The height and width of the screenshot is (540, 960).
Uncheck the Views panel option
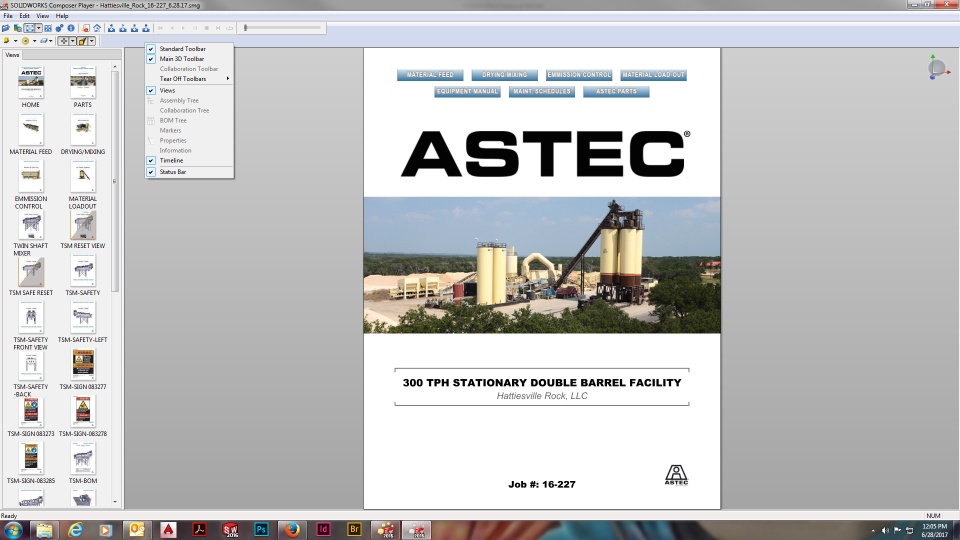[189, 90]
